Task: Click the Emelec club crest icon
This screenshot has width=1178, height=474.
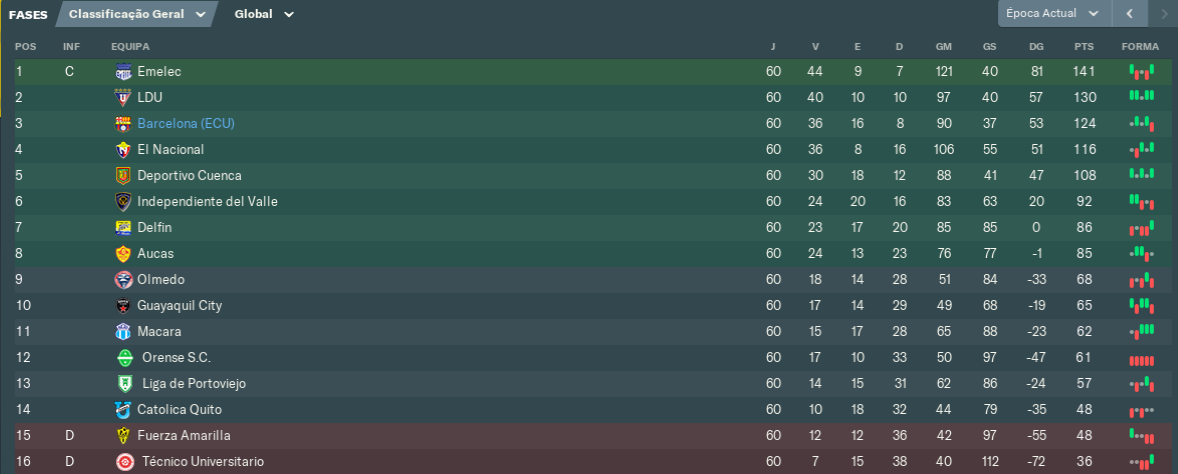Action: [123, 72]
